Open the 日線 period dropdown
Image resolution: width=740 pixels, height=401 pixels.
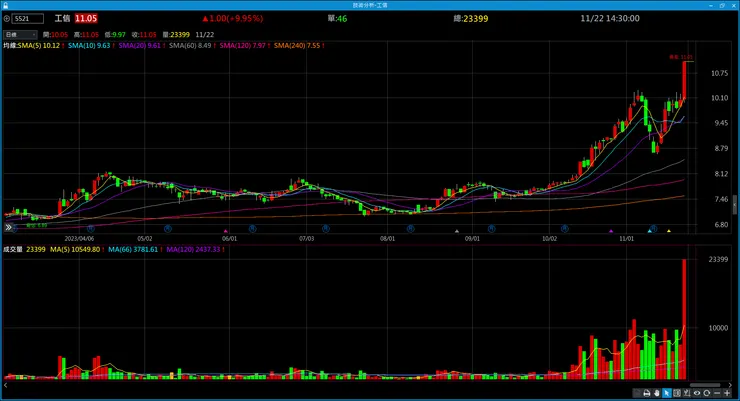point(20,34)
